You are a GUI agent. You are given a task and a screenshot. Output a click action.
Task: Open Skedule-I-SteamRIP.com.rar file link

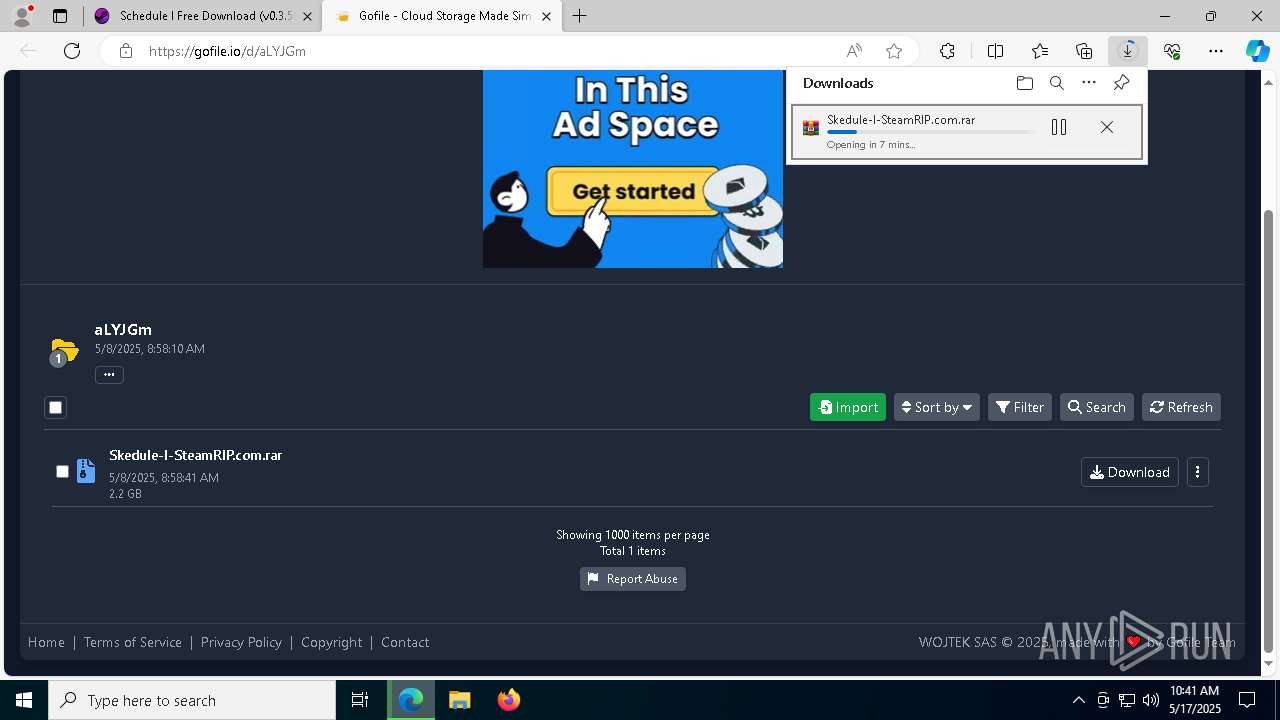tap(196, 455)
